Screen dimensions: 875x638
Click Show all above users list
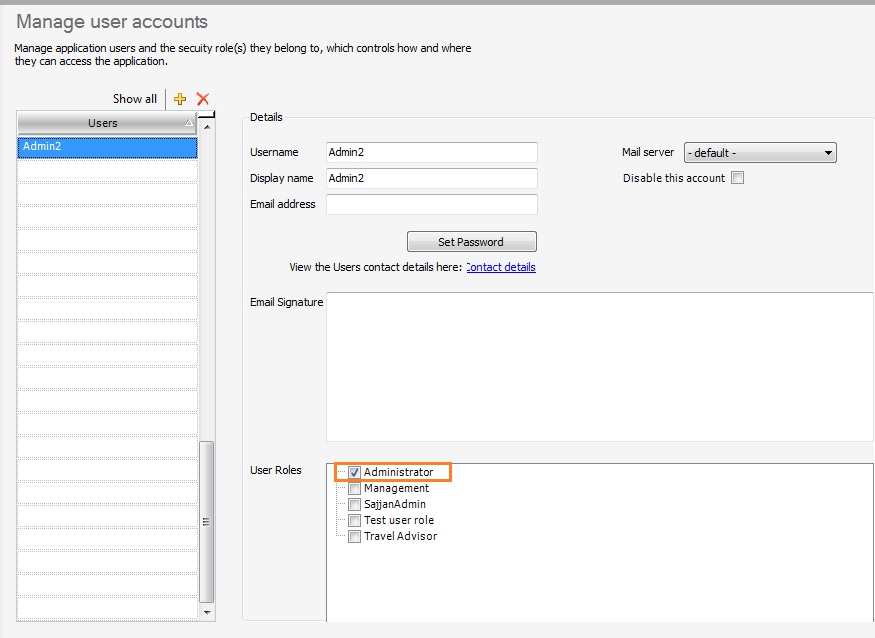click(x=134, y=99)
